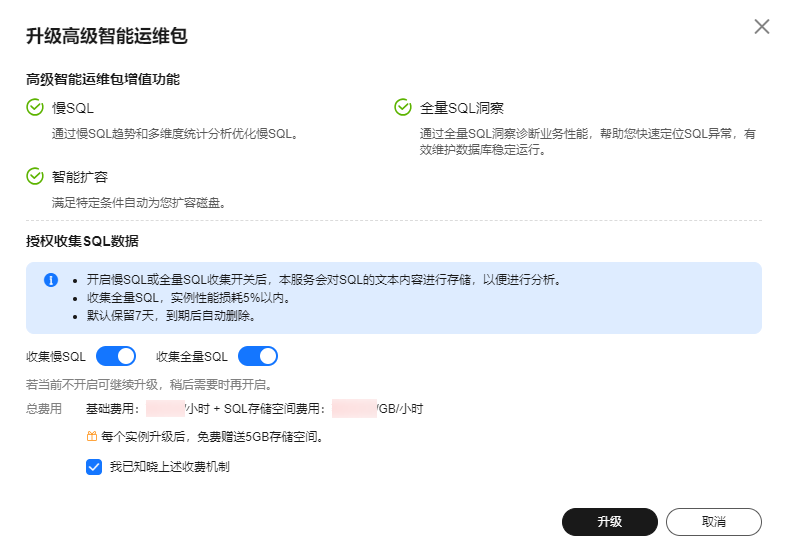Click the 授权收集SQL数据 section heading

82,241
